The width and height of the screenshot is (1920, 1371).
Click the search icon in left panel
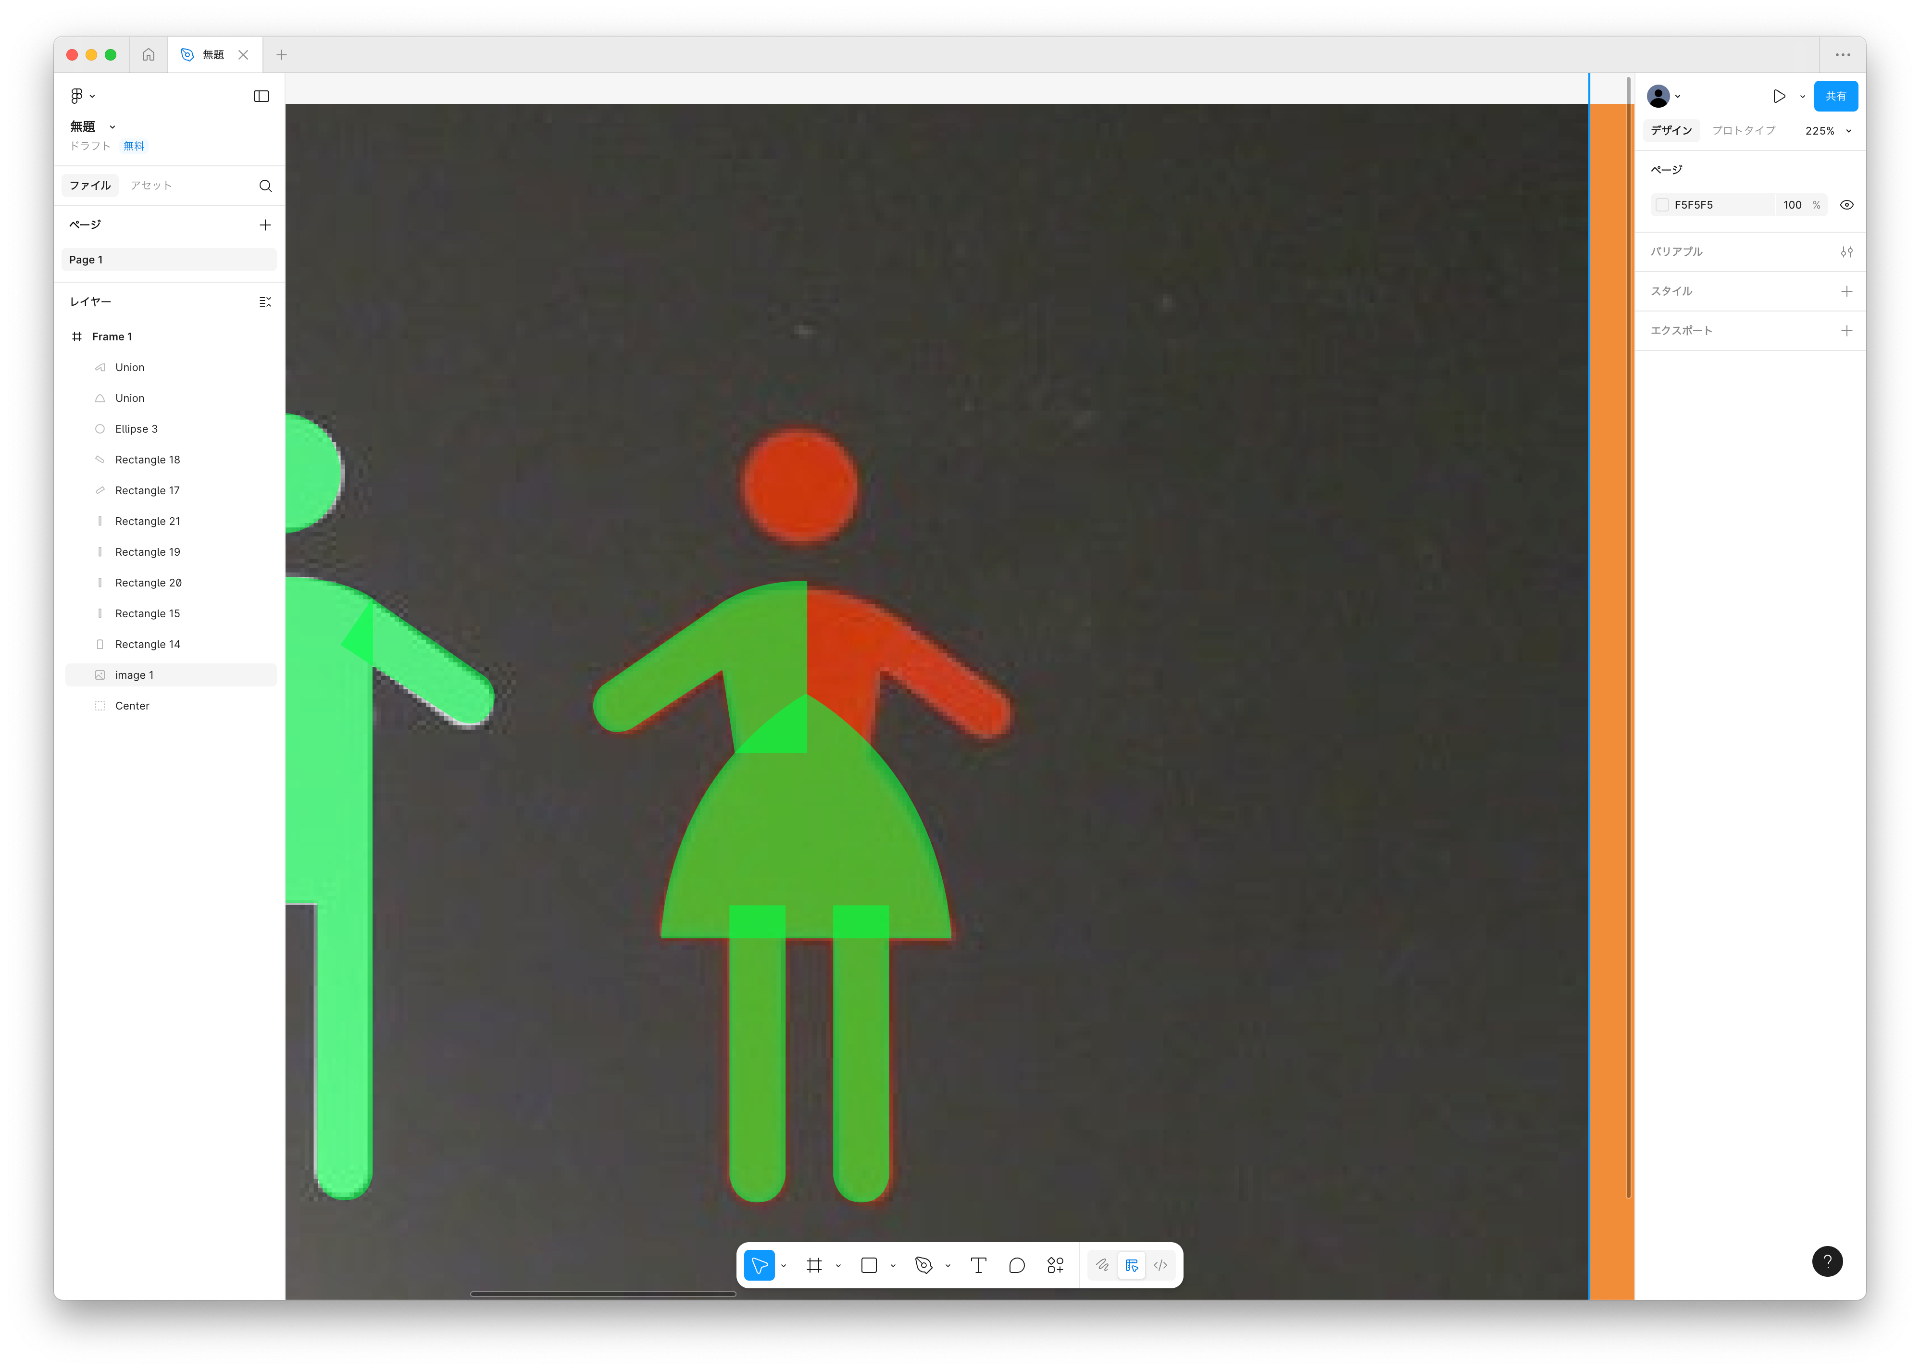[x=265, y=186]
